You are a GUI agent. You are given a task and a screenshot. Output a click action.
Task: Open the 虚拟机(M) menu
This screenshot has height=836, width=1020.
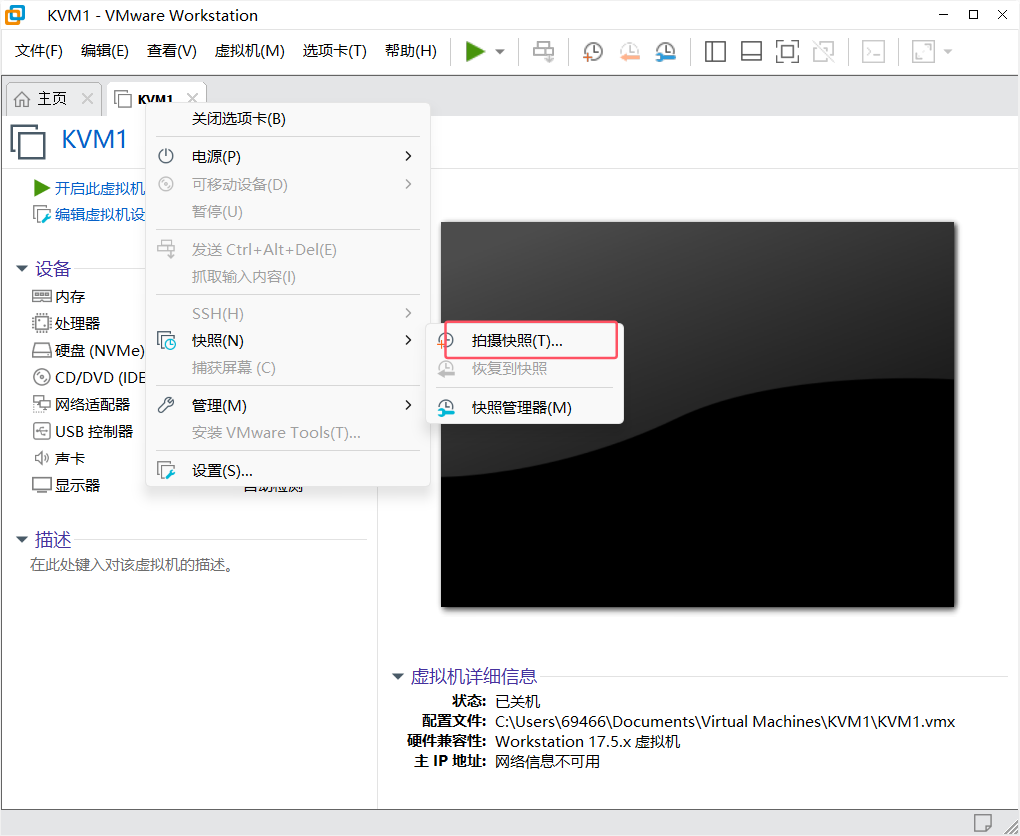(249, 51)
